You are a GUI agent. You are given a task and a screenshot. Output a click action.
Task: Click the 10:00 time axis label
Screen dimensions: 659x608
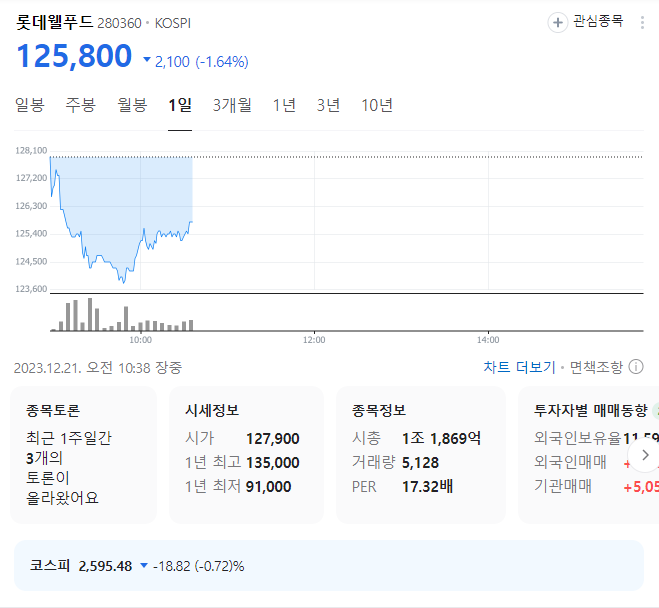click(x=140, y=340)
